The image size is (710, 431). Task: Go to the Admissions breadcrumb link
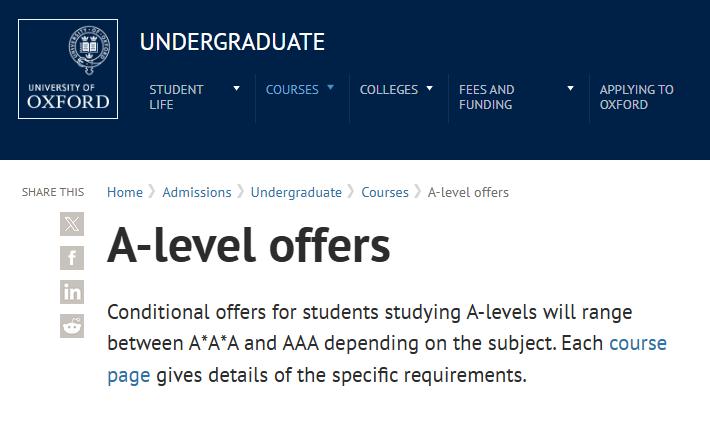[196, 192]
